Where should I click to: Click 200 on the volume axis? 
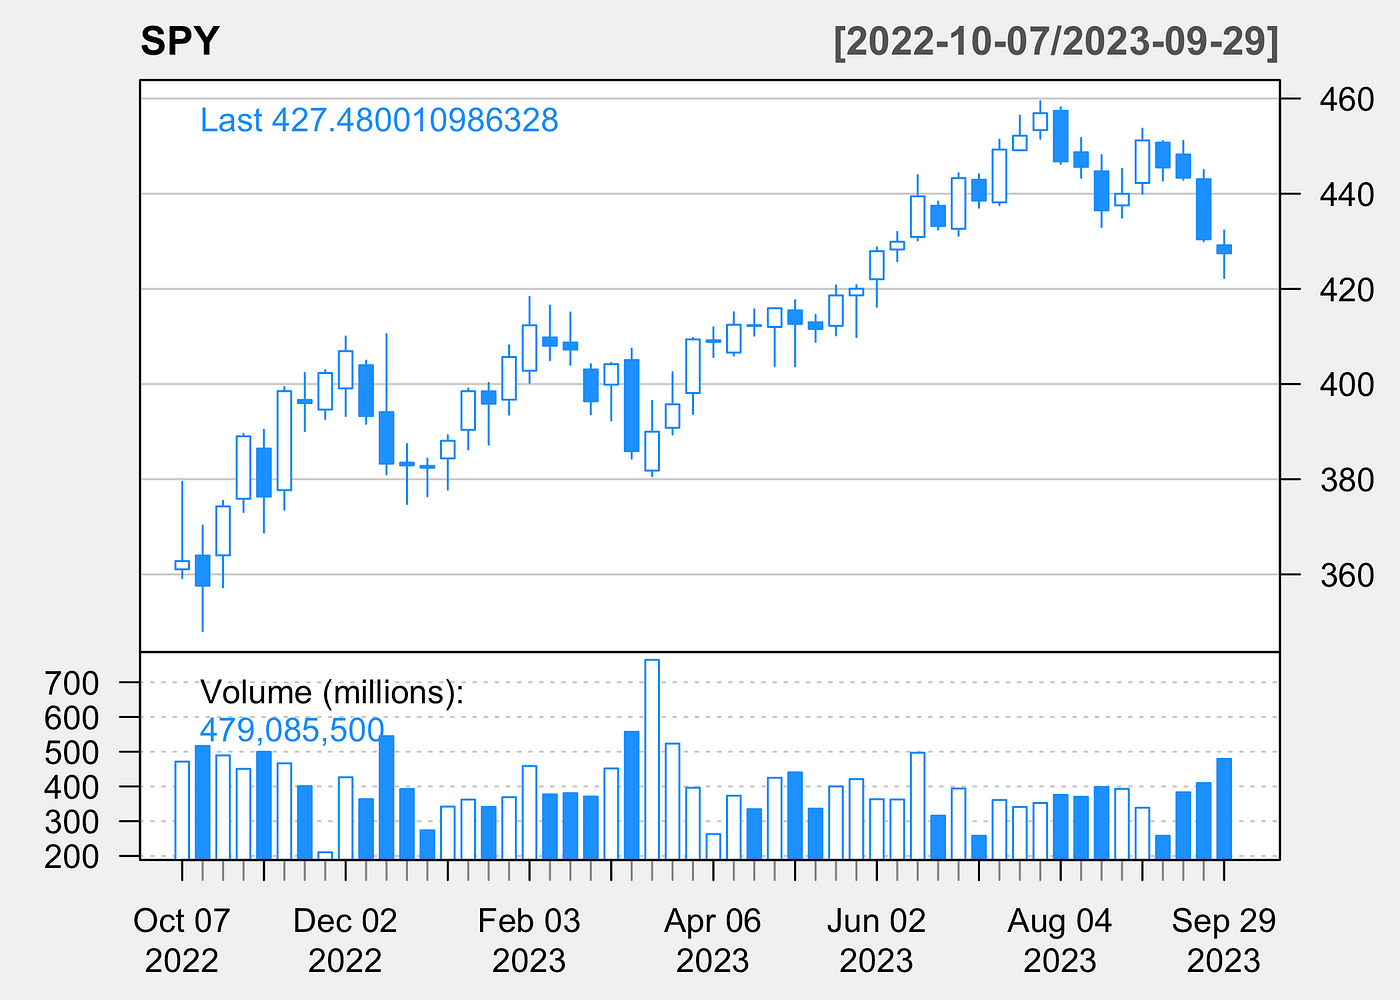(x=71, y=857)
